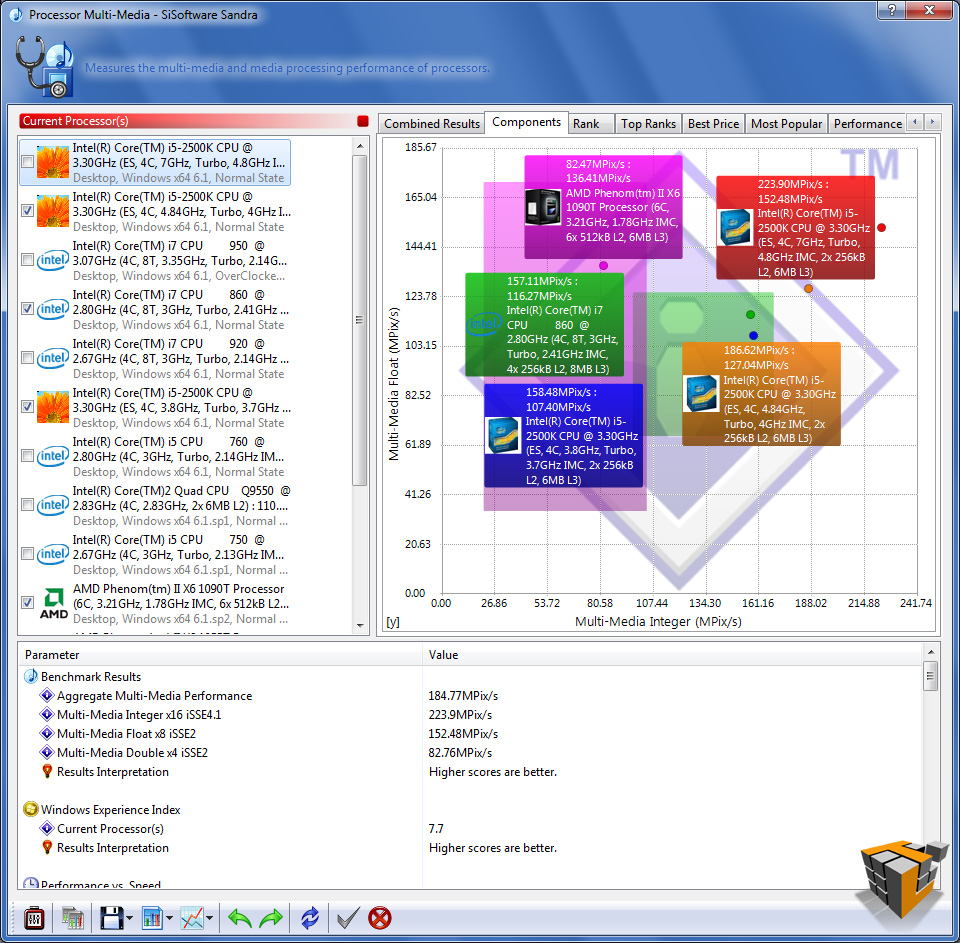Check the Core i7 920 checkbox
This screenshot has width=960, height=943.
(27, 358)
